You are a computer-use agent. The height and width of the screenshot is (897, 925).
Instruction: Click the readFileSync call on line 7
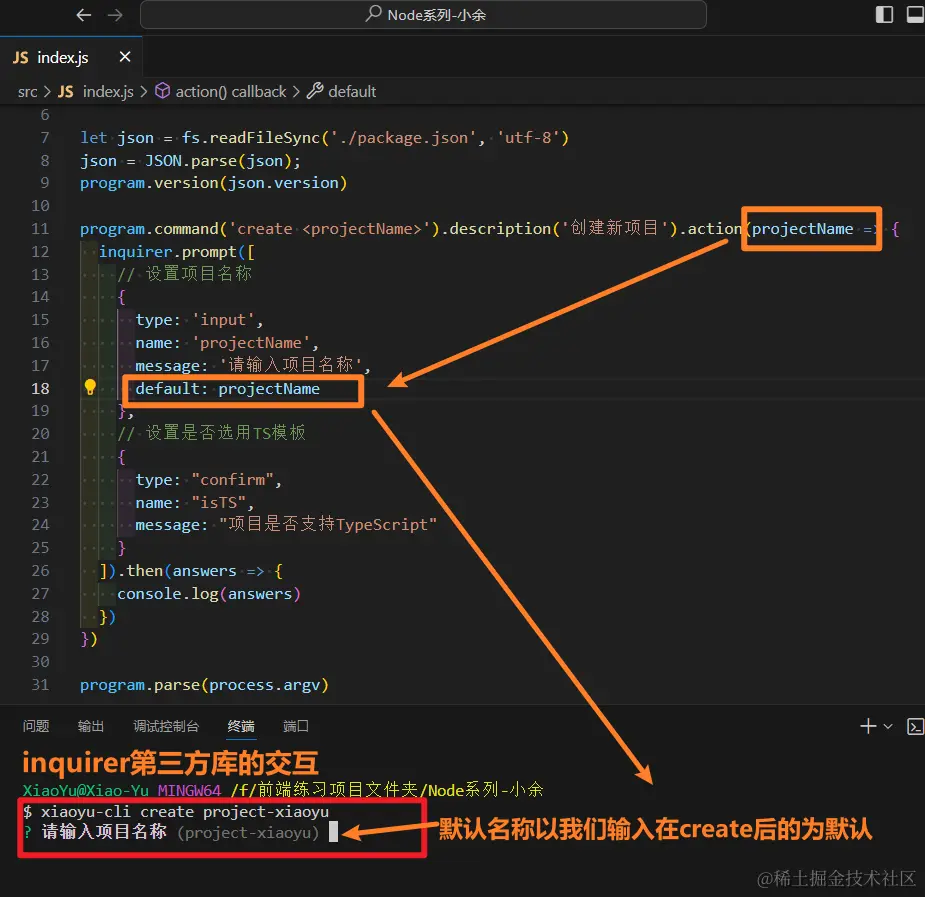(x=374, y=138)
